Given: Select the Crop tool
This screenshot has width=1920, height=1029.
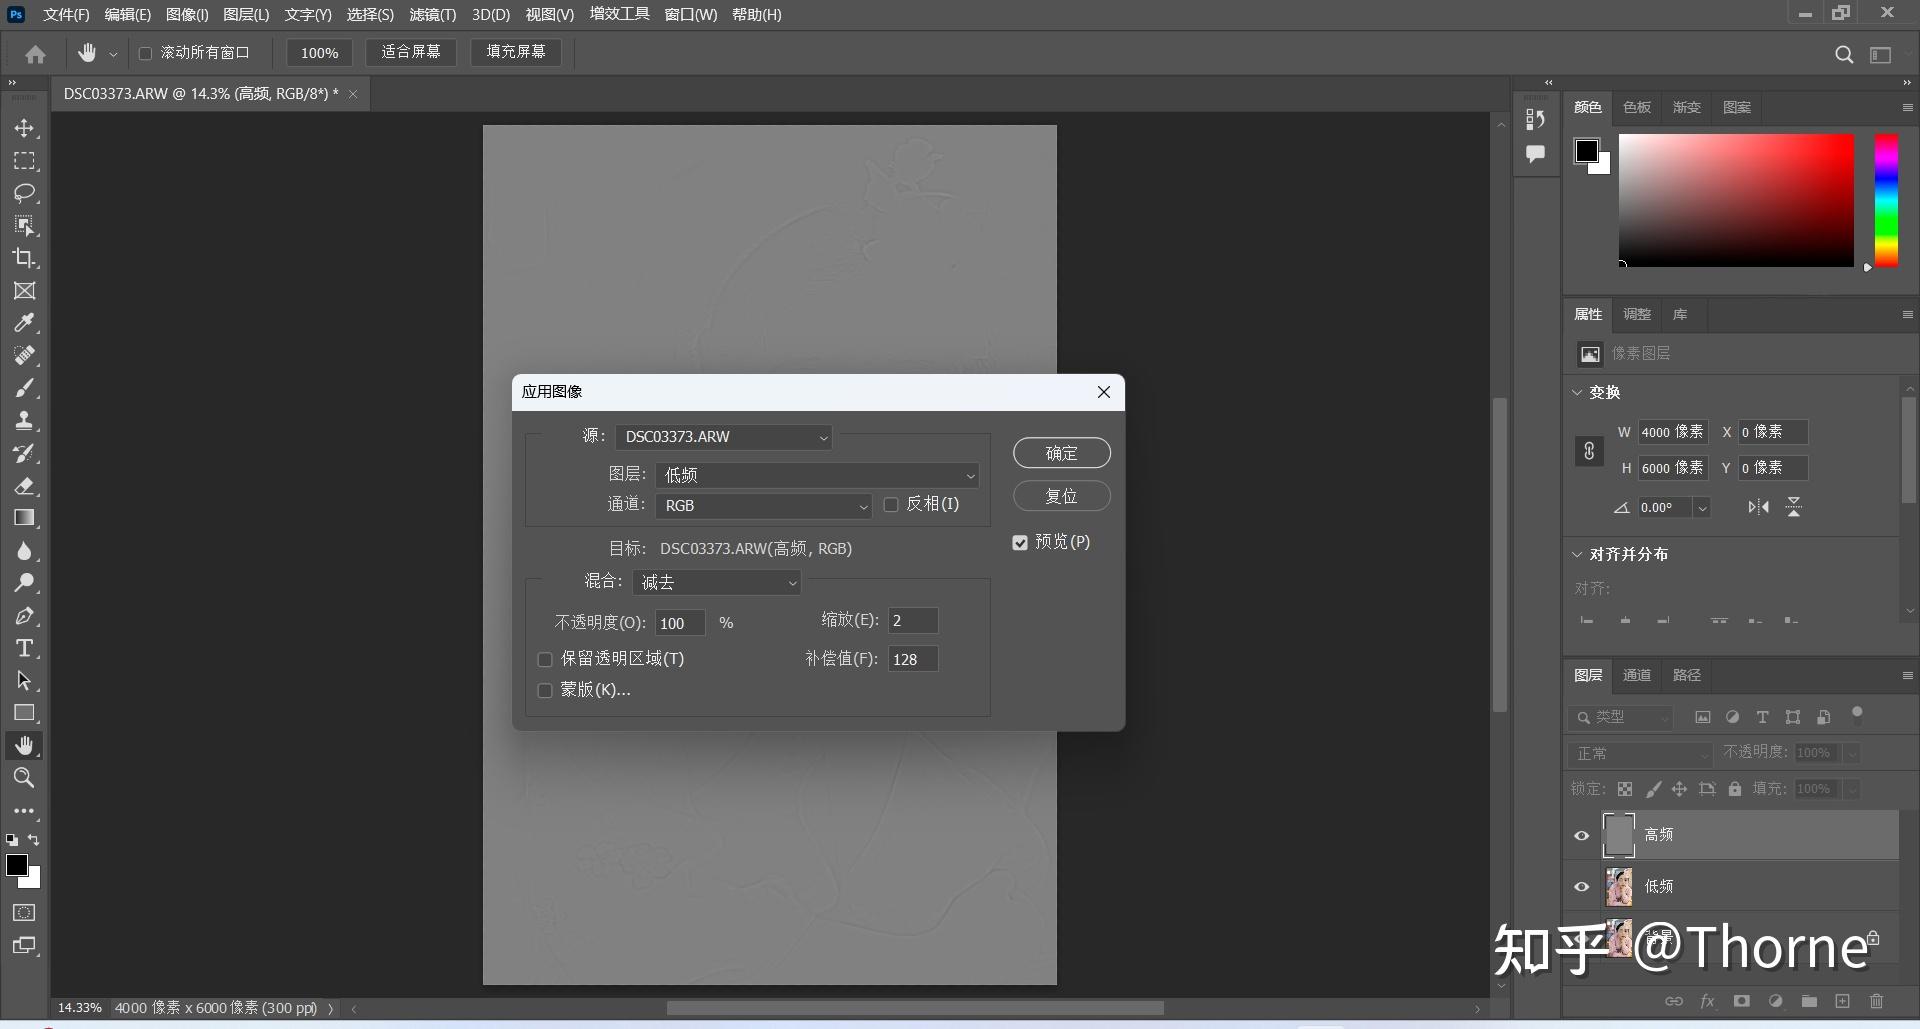Looking at the screenshot, I should point(25,259).
